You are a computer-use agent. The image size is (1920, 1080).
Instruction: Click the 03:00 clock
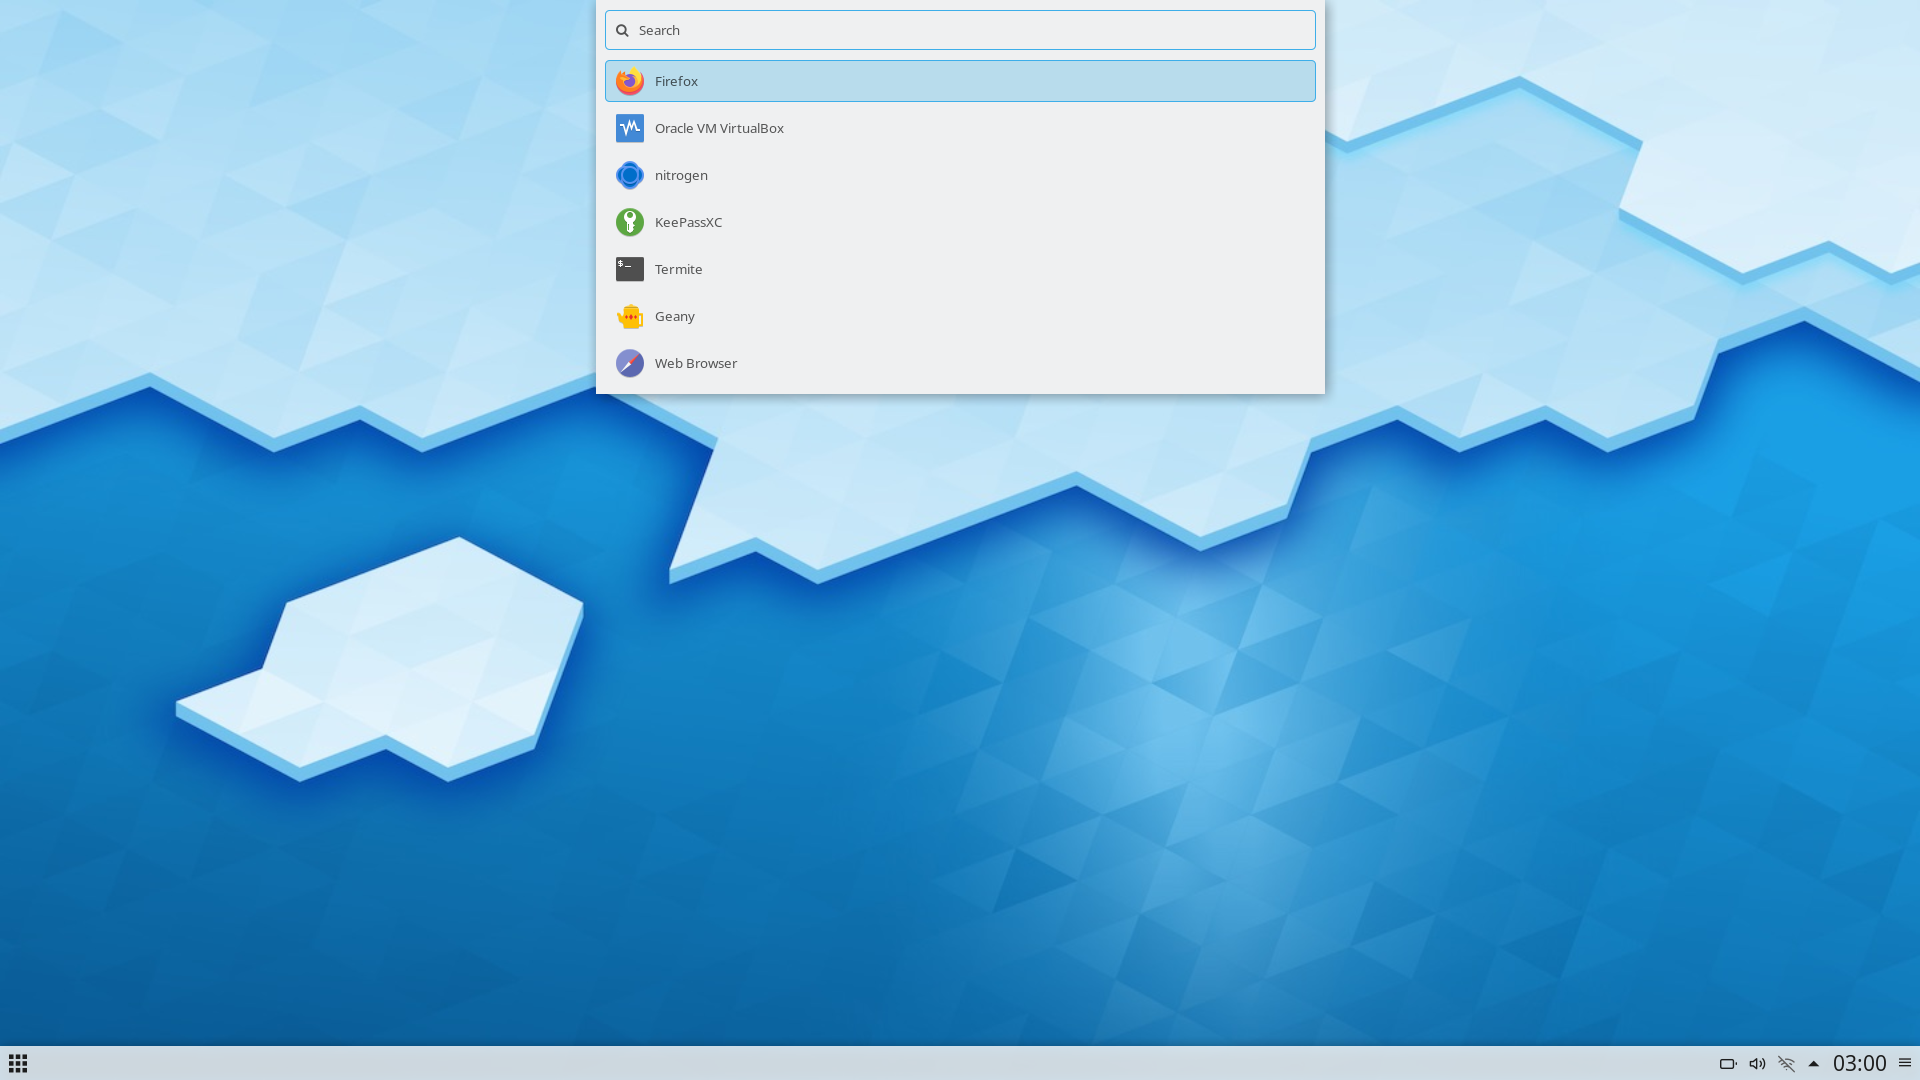pos(1859,1063)
